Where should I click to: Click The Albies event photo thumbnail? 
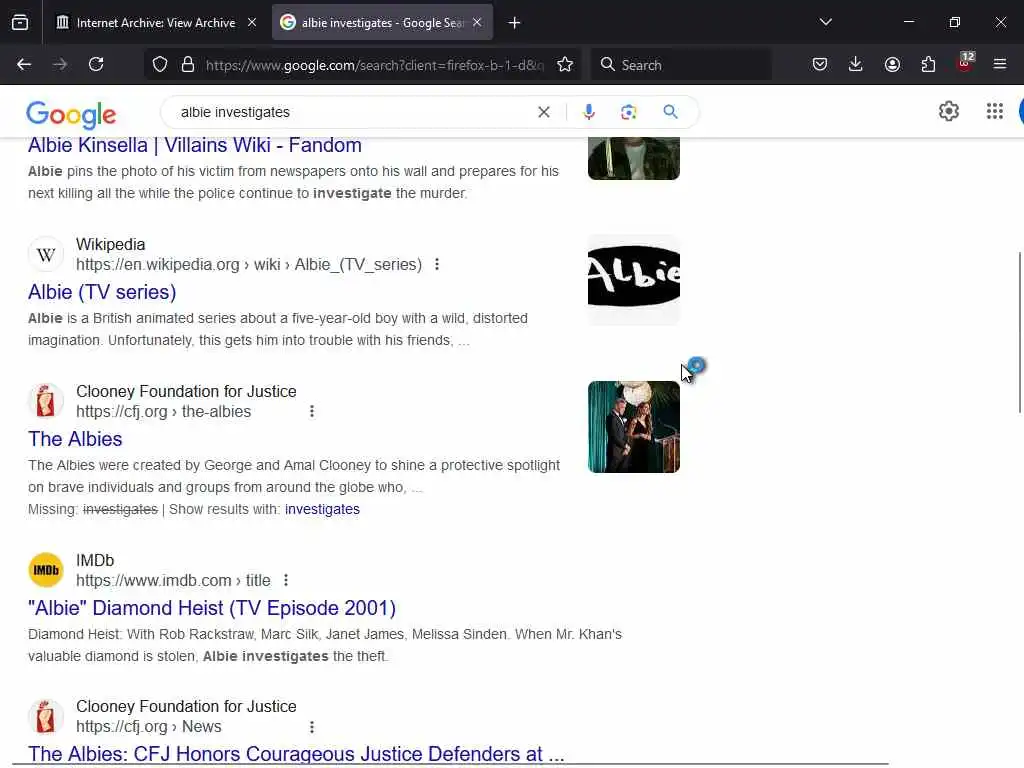pos(633,426)
